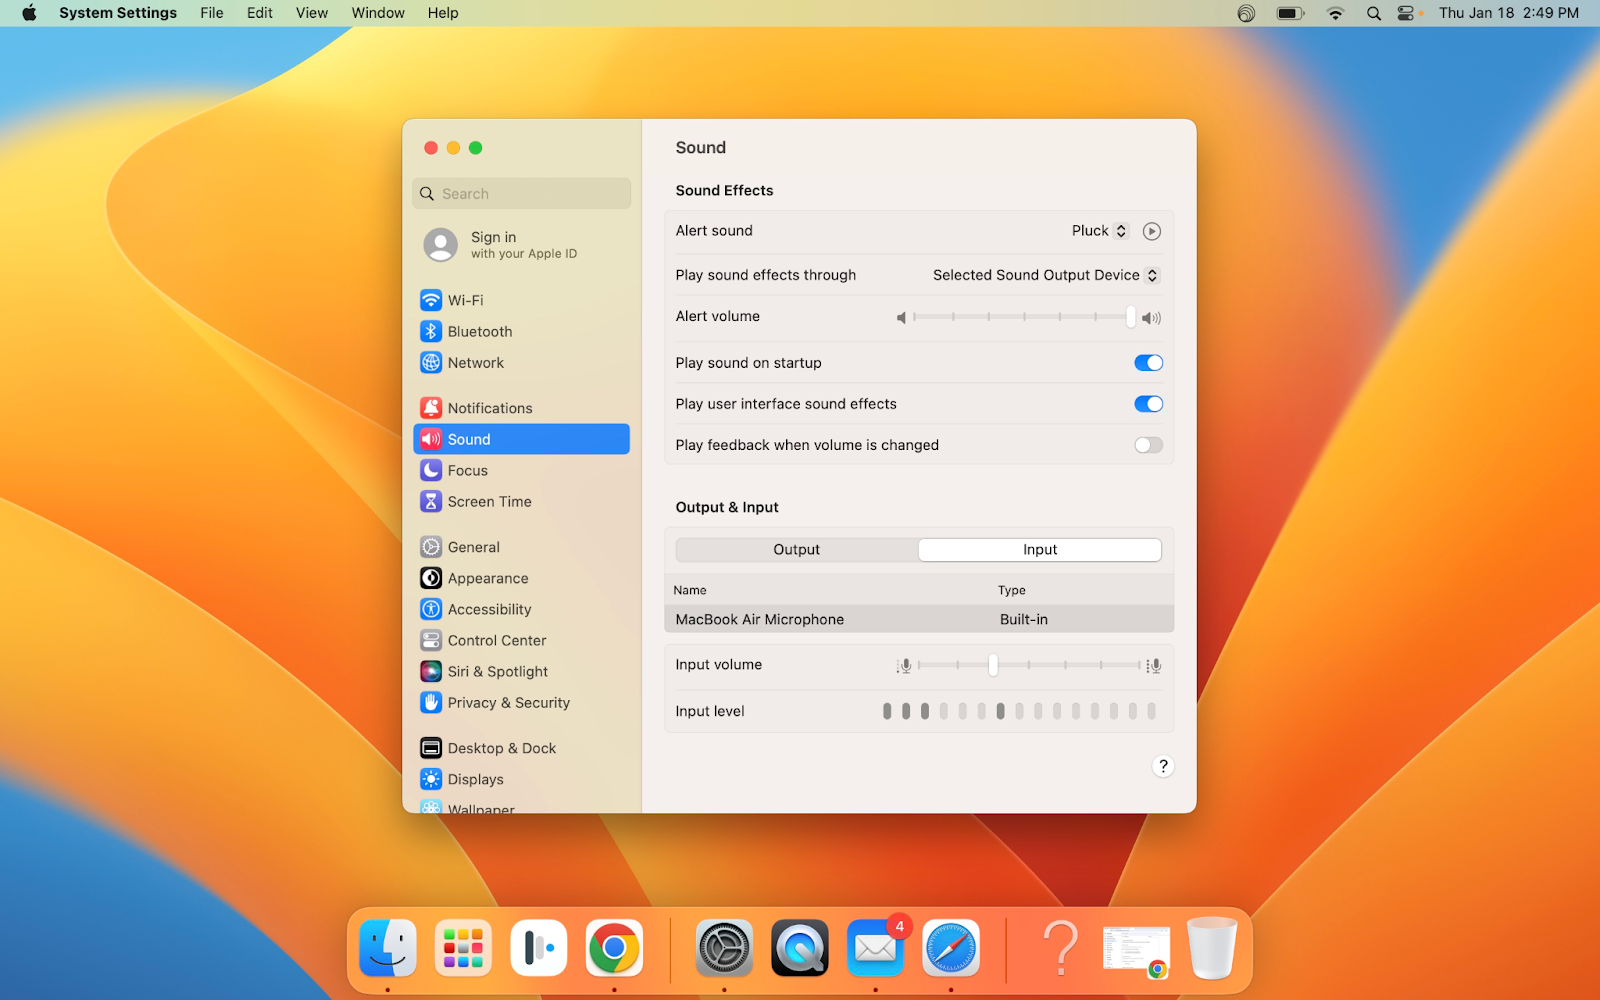Click battery status in menu bar
1600x1000 pixels.
(x=1290, y=13)
